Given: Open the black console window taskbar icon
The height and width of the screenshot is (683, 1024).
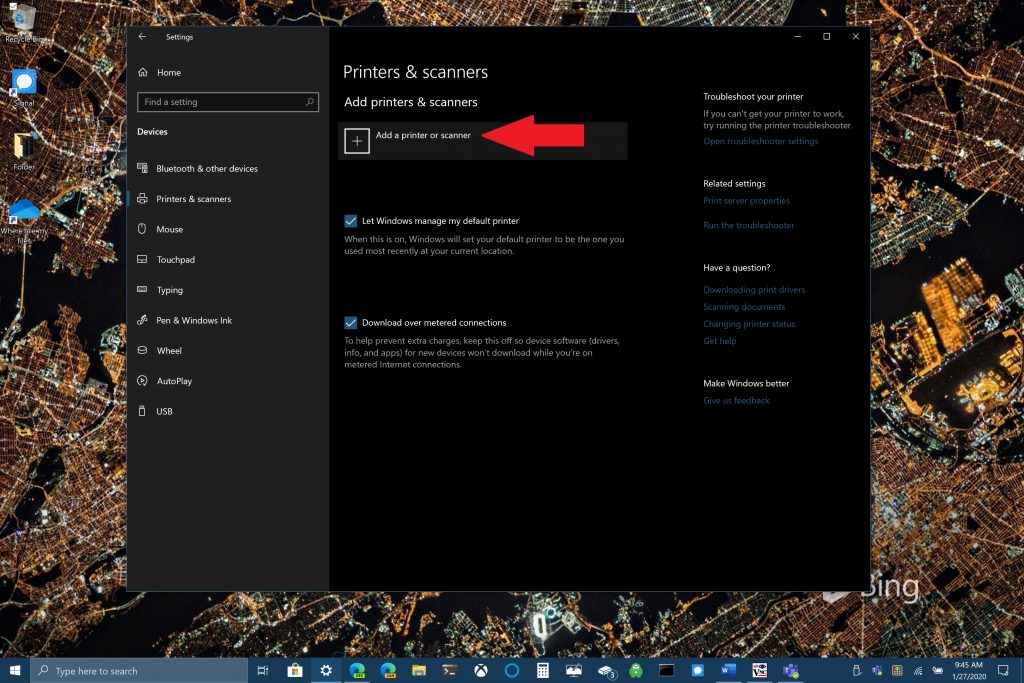Looking at the screenshot, I should [667, 671].
